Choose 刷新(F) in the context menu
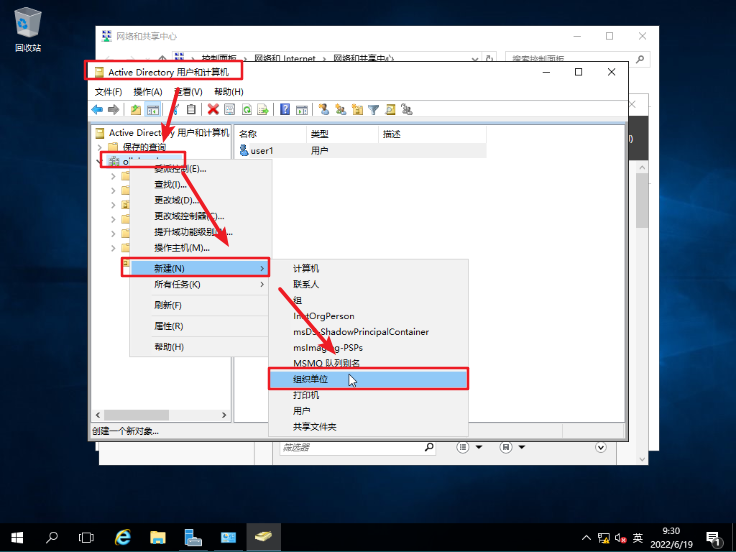 click(201, 305)
